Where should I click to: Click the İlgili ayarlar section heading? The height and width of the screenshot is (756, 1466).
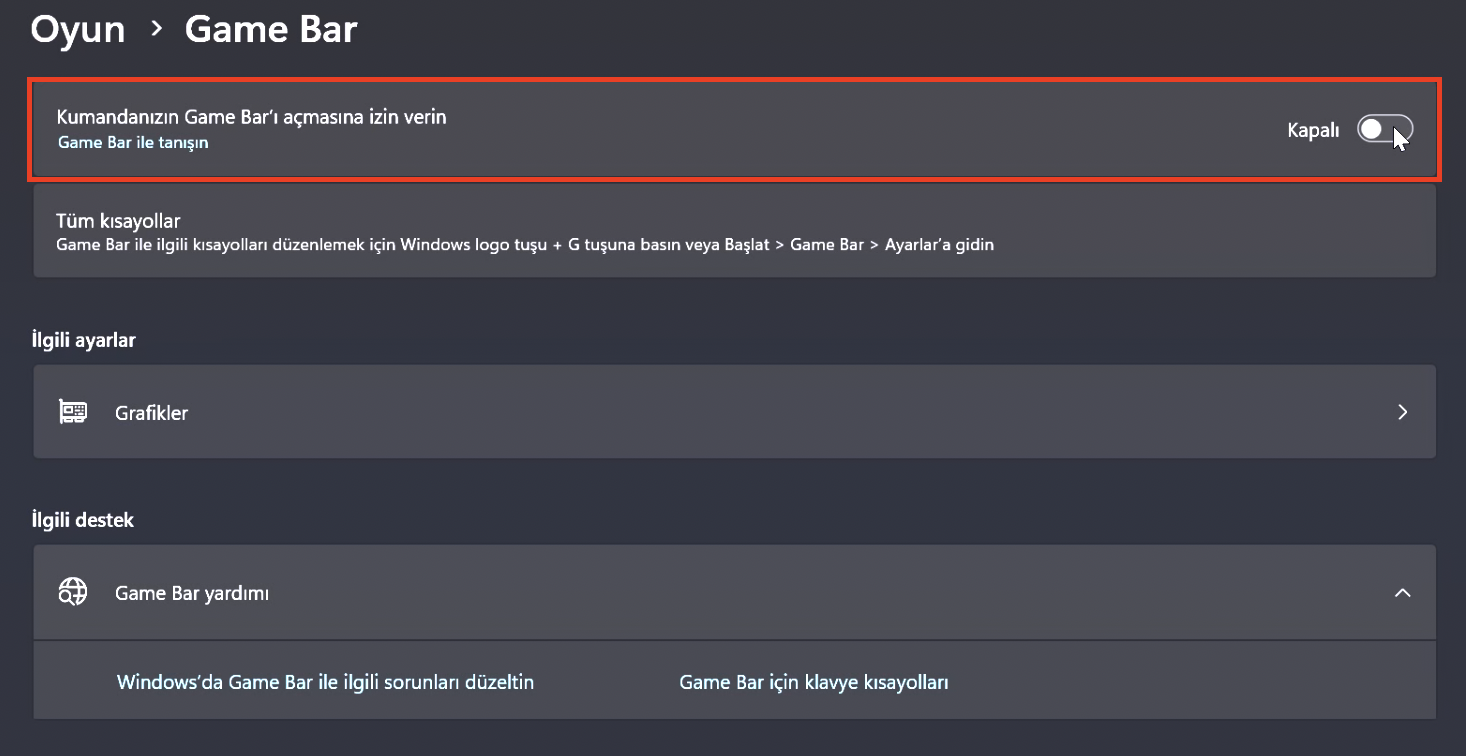[83, 340]
